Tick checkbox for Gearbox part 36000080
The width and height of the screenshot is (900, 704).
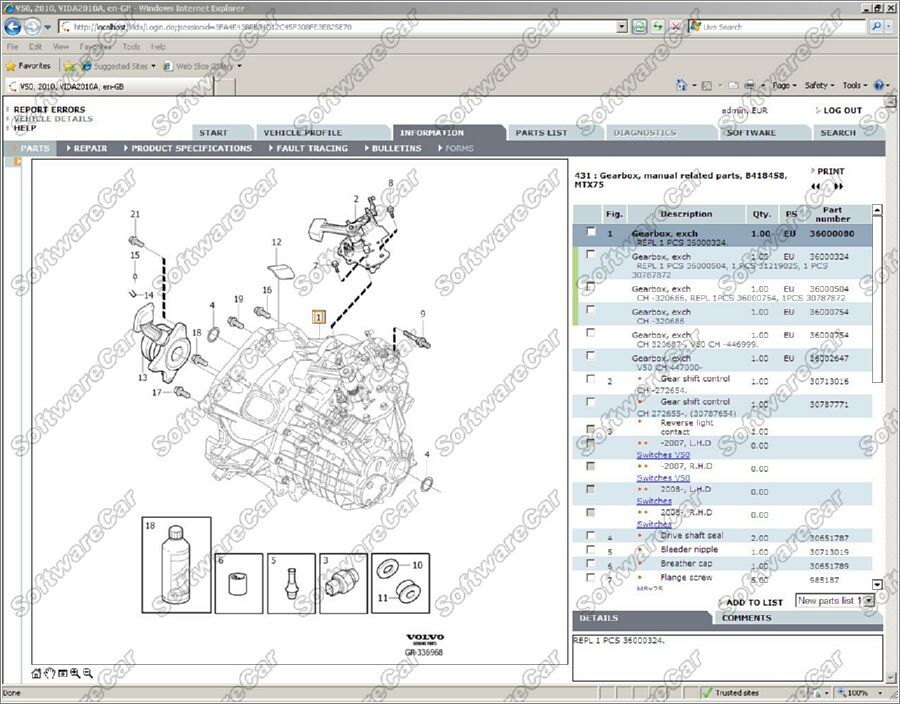point(590,232)
